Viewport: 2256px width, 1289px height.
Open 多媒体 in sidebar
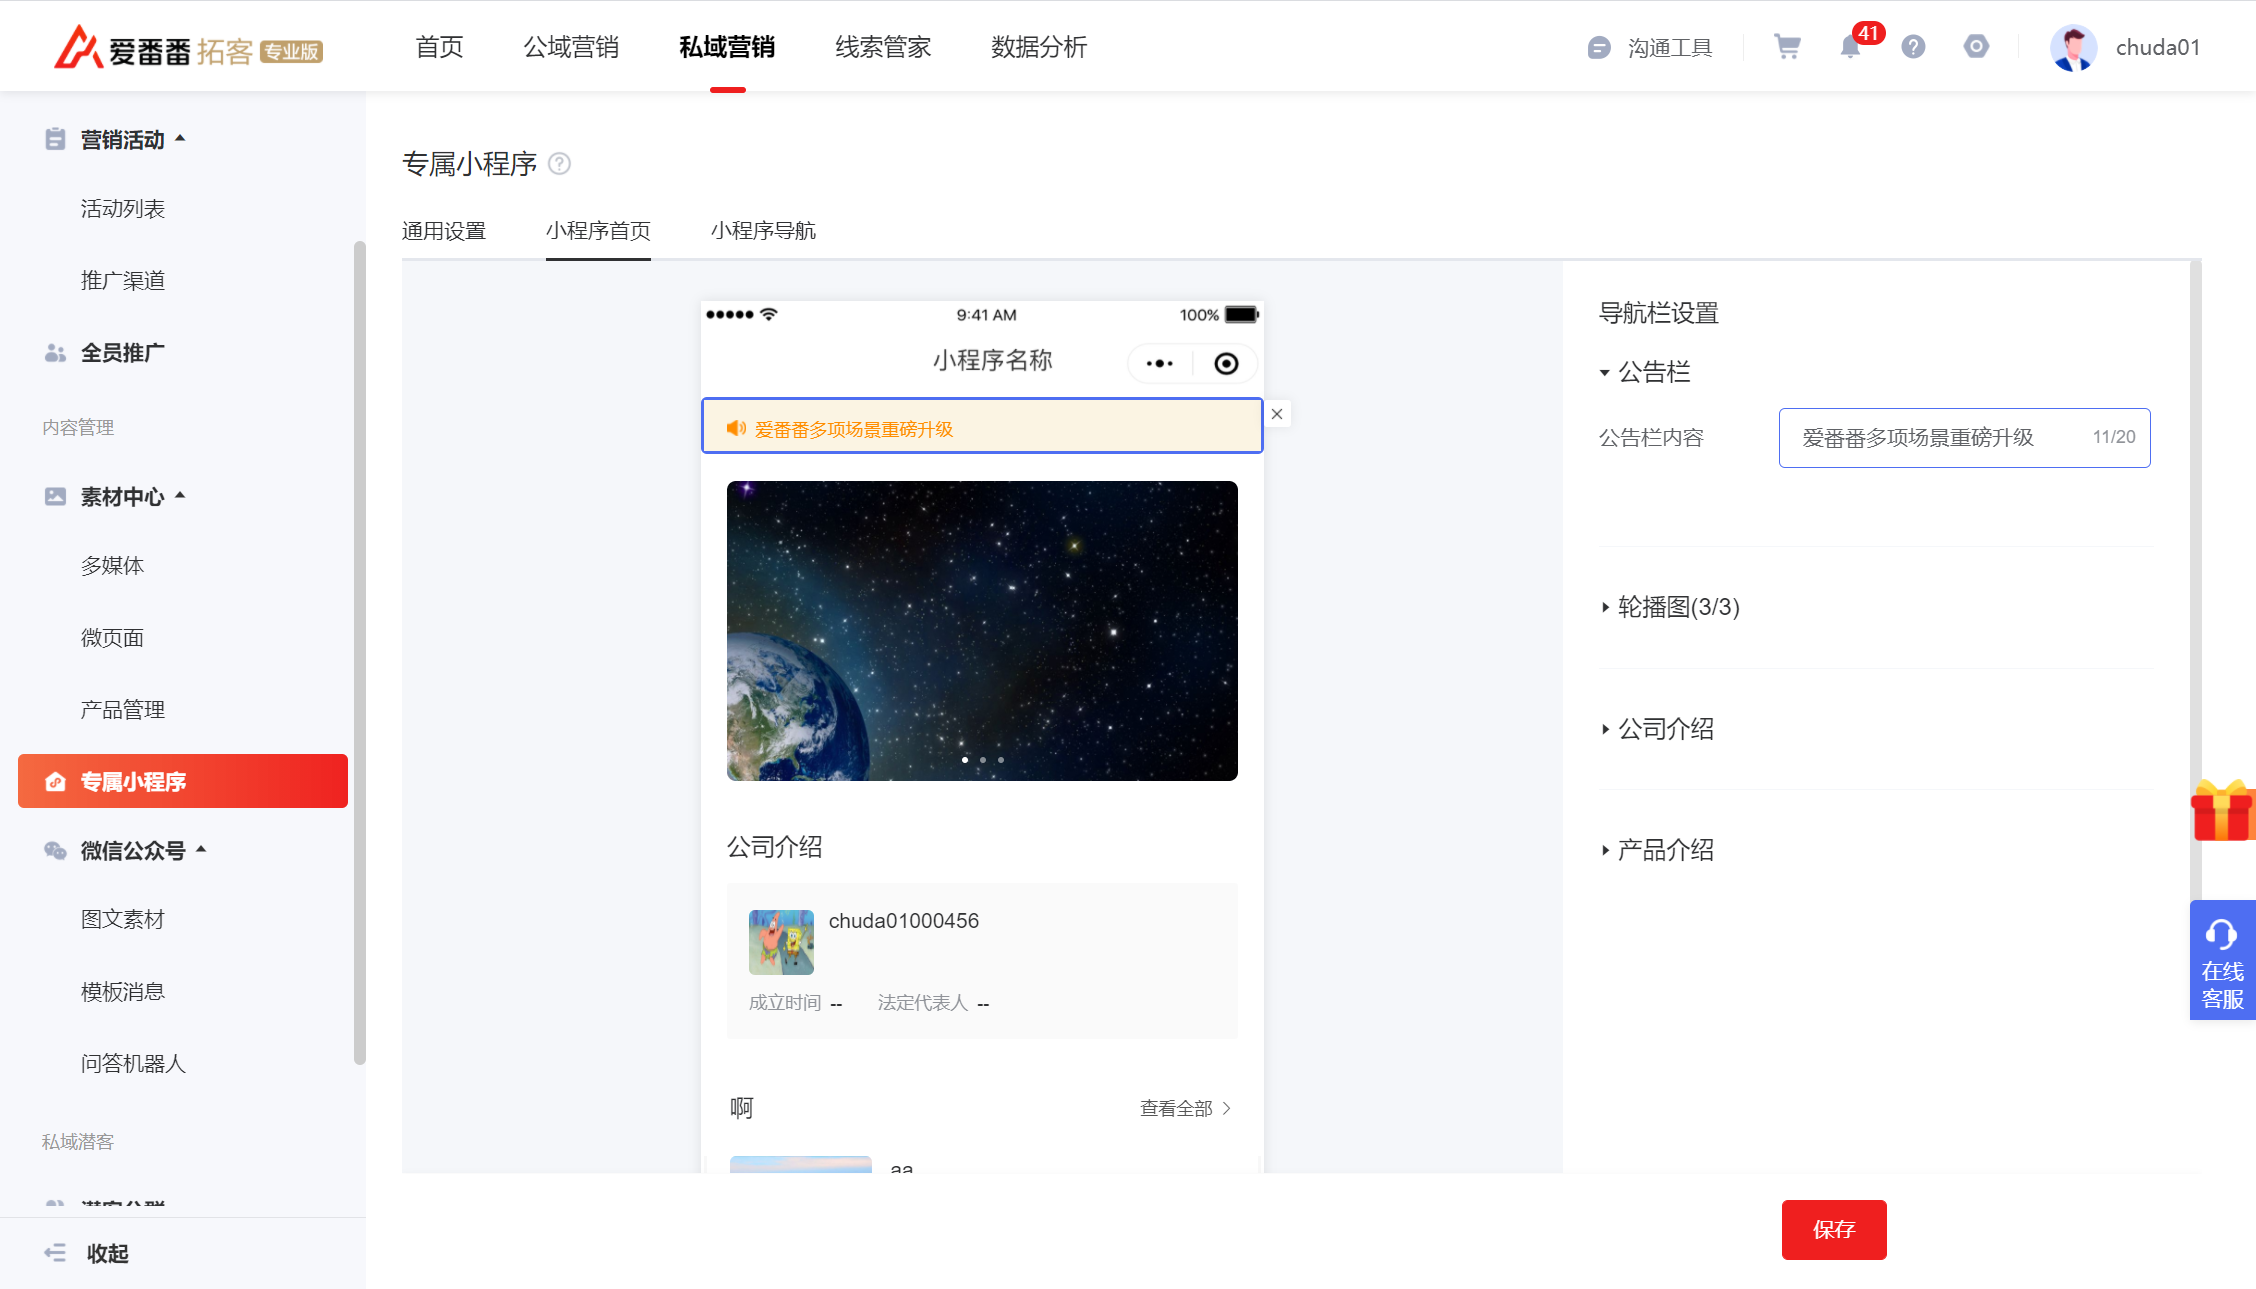[x=112, y=566]
